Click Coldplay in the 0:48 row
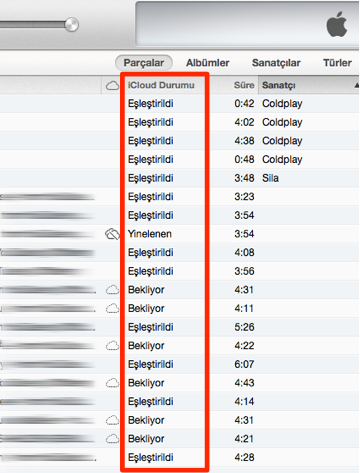This screenshot has height=473, width=360. [x=282, y=160]
